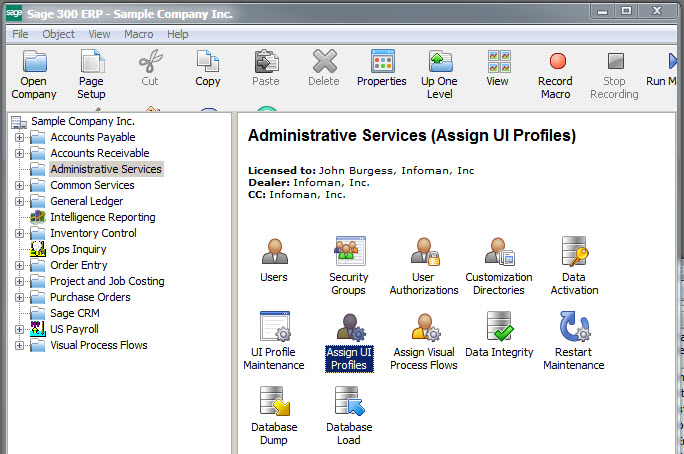Click Open Company toolbar button
This screenshot has height=454, width=684.
coord(34,75)
